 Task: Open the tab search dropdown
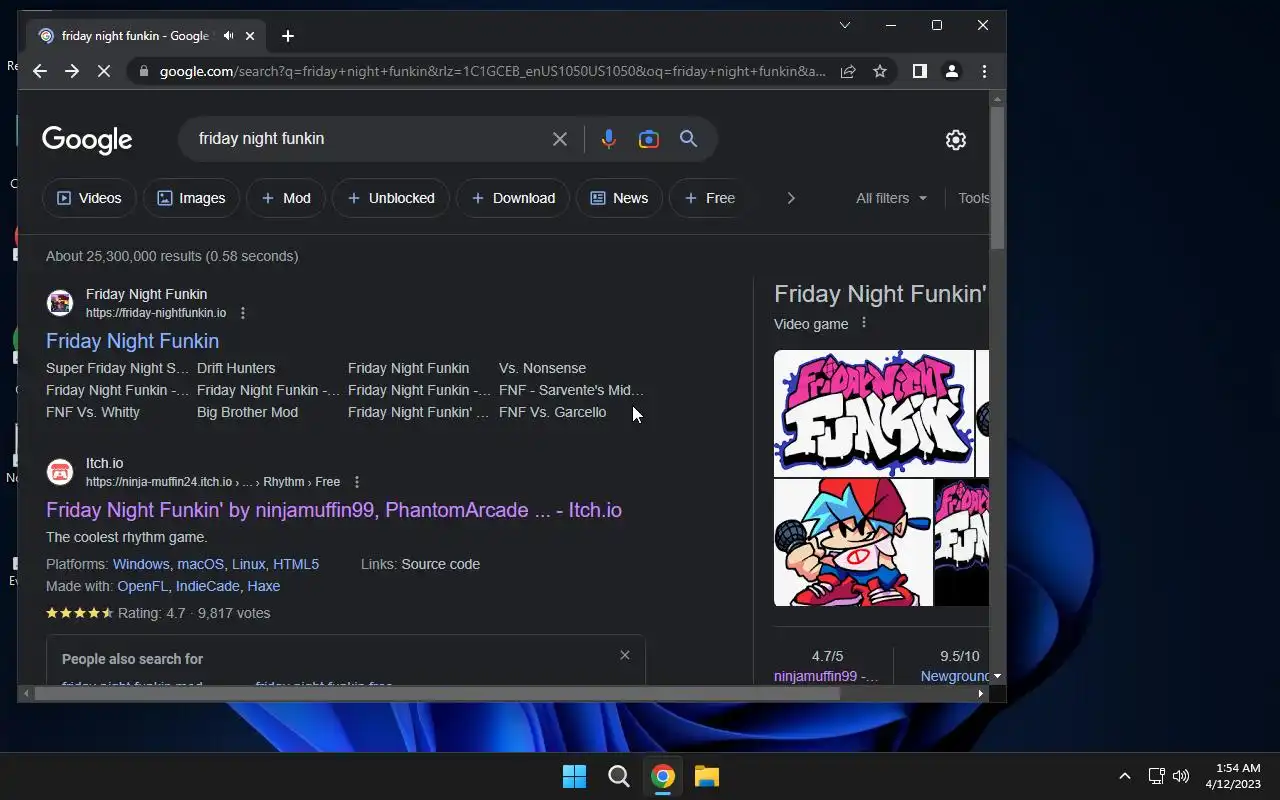pos(845,25)
